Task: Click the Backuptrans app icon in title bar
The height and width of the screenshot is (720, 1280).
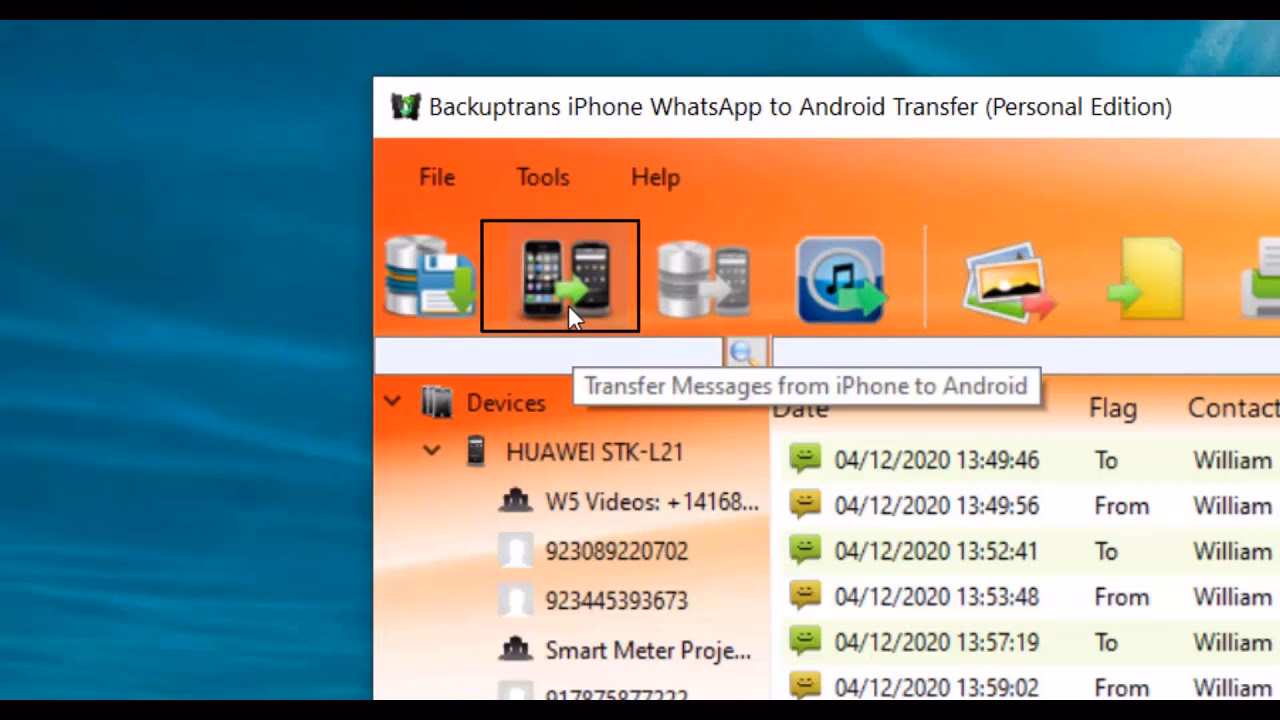Action: [x=405, y=106]
